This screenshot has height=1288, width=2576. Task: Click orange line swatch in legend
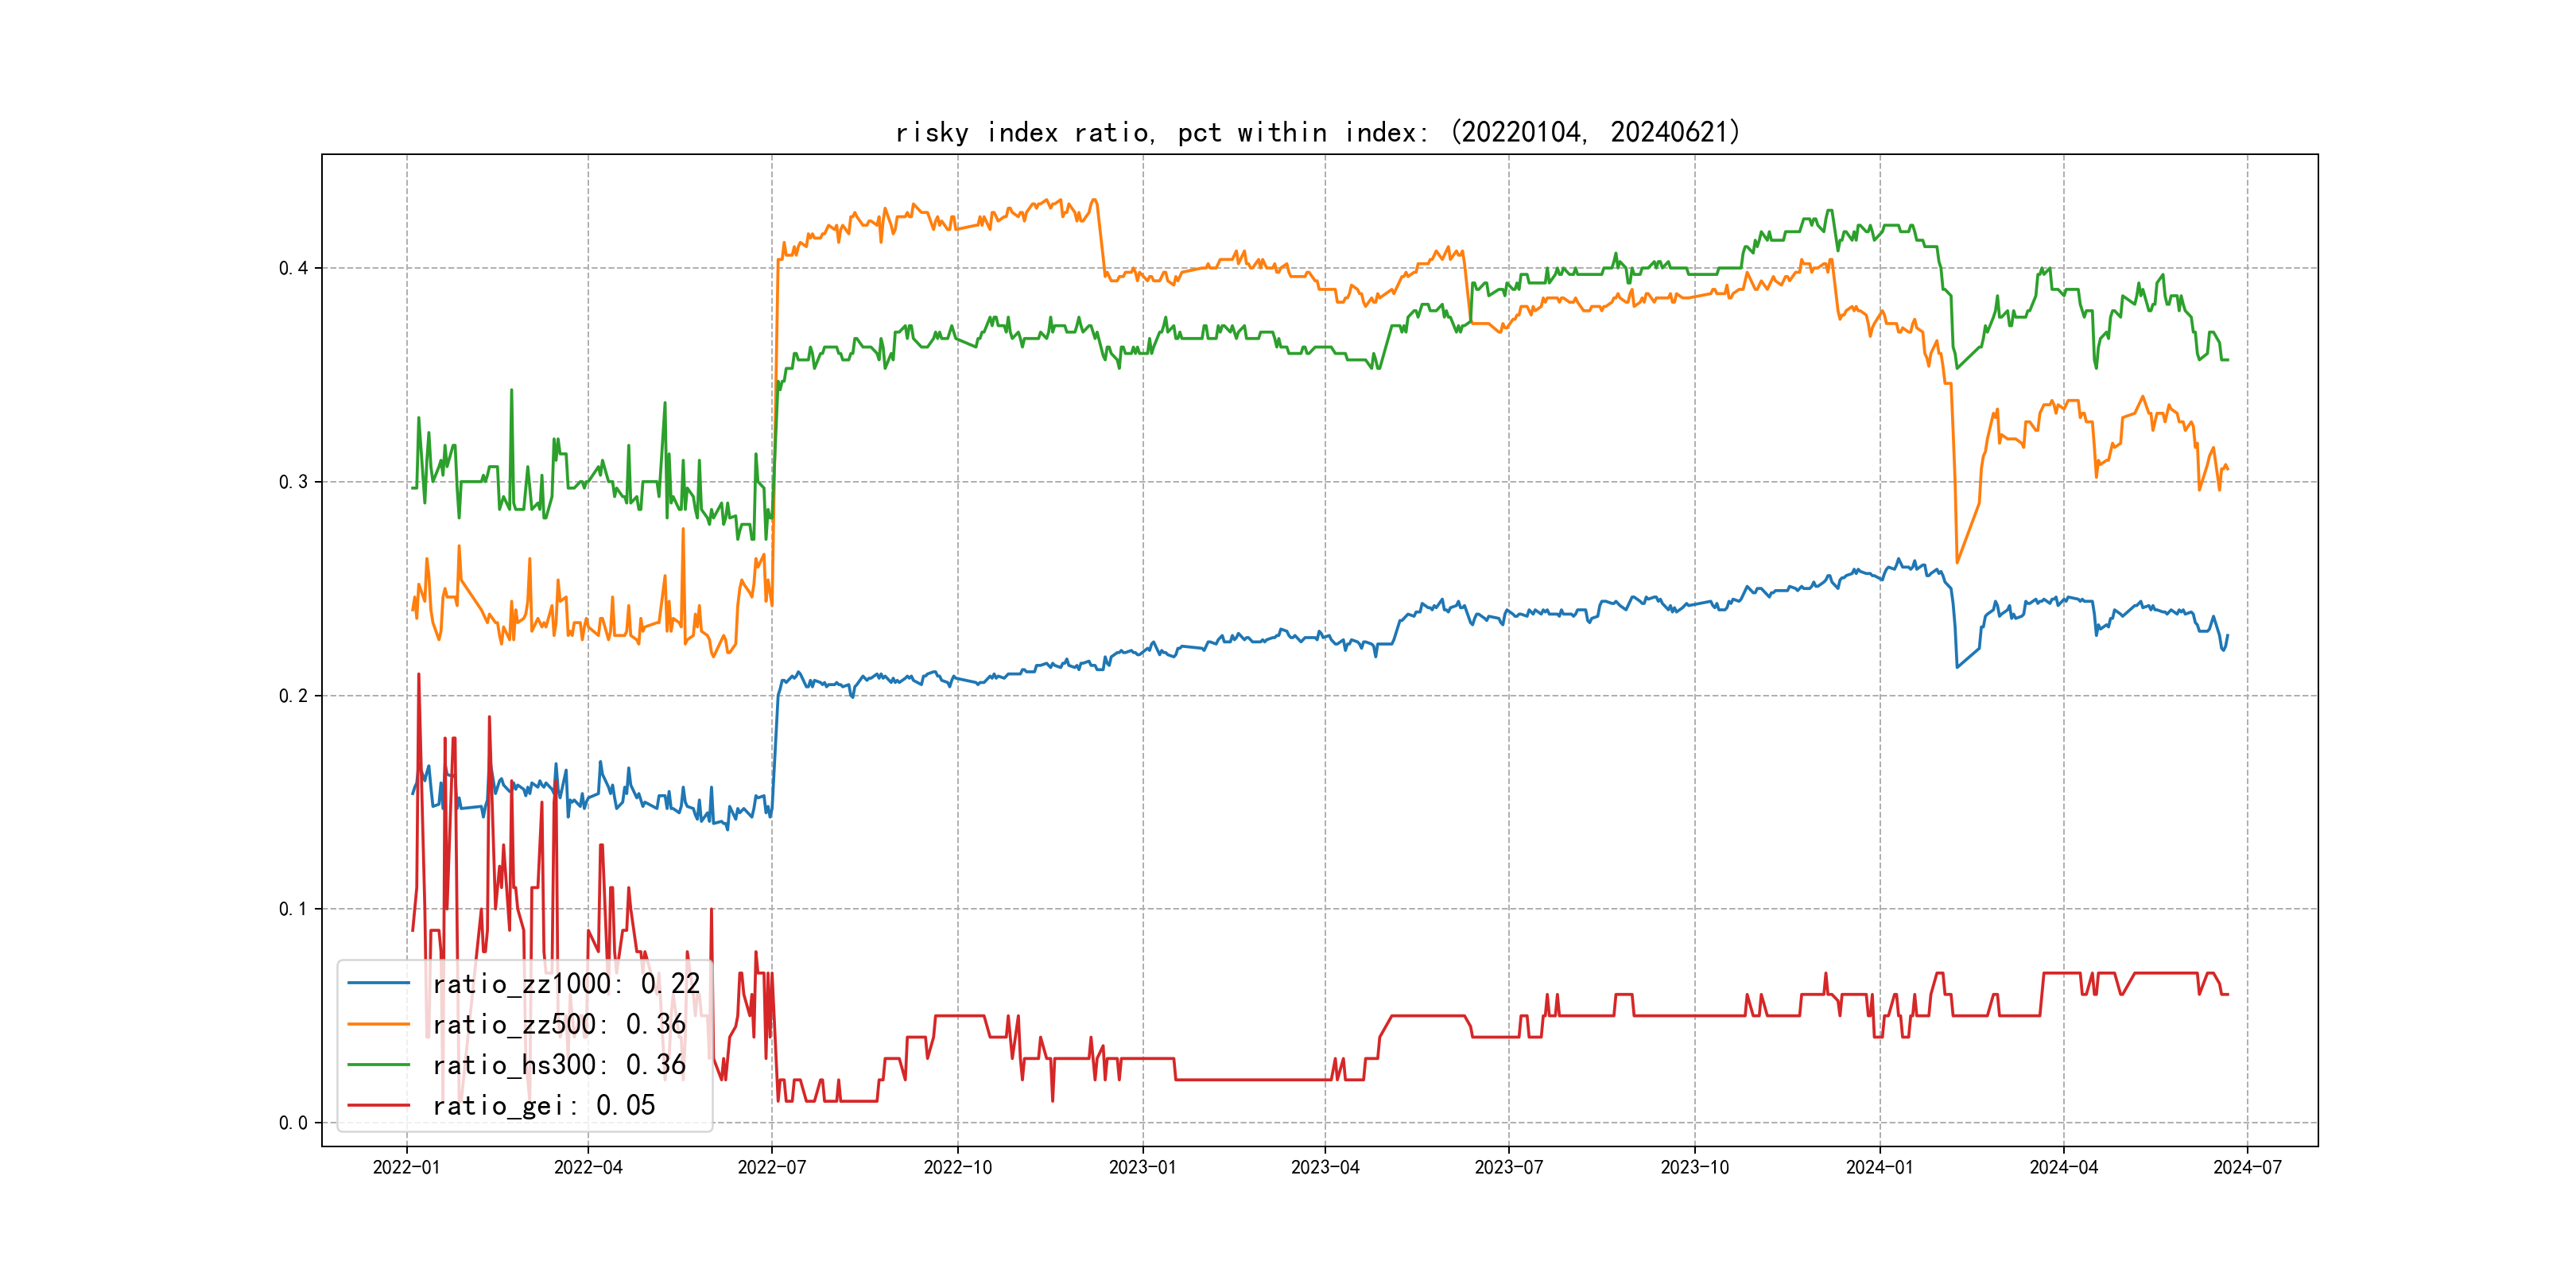coord(379,1025)
